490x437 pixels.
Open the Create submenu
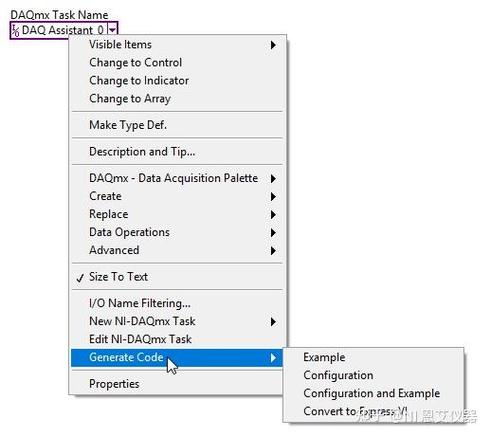coord(177,196)
